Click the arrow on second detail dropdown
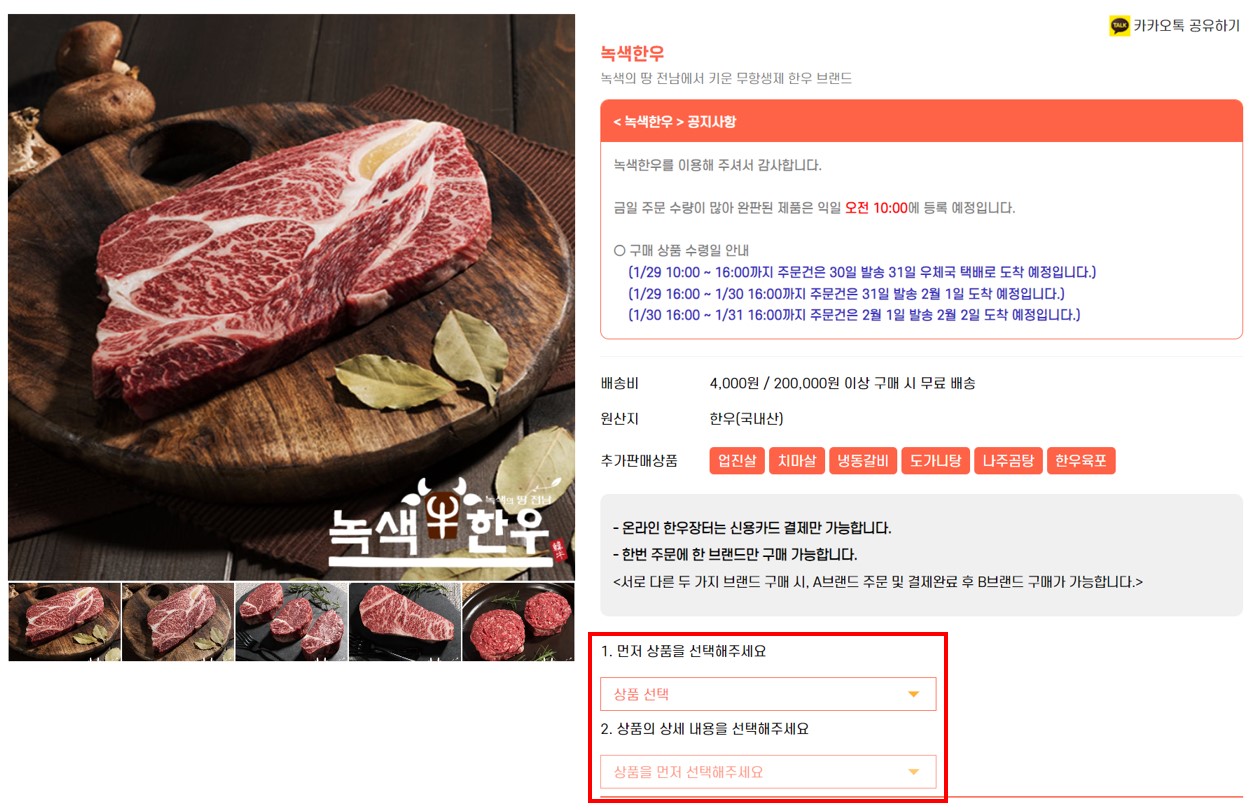1260x810 pixels. point(913,772)
